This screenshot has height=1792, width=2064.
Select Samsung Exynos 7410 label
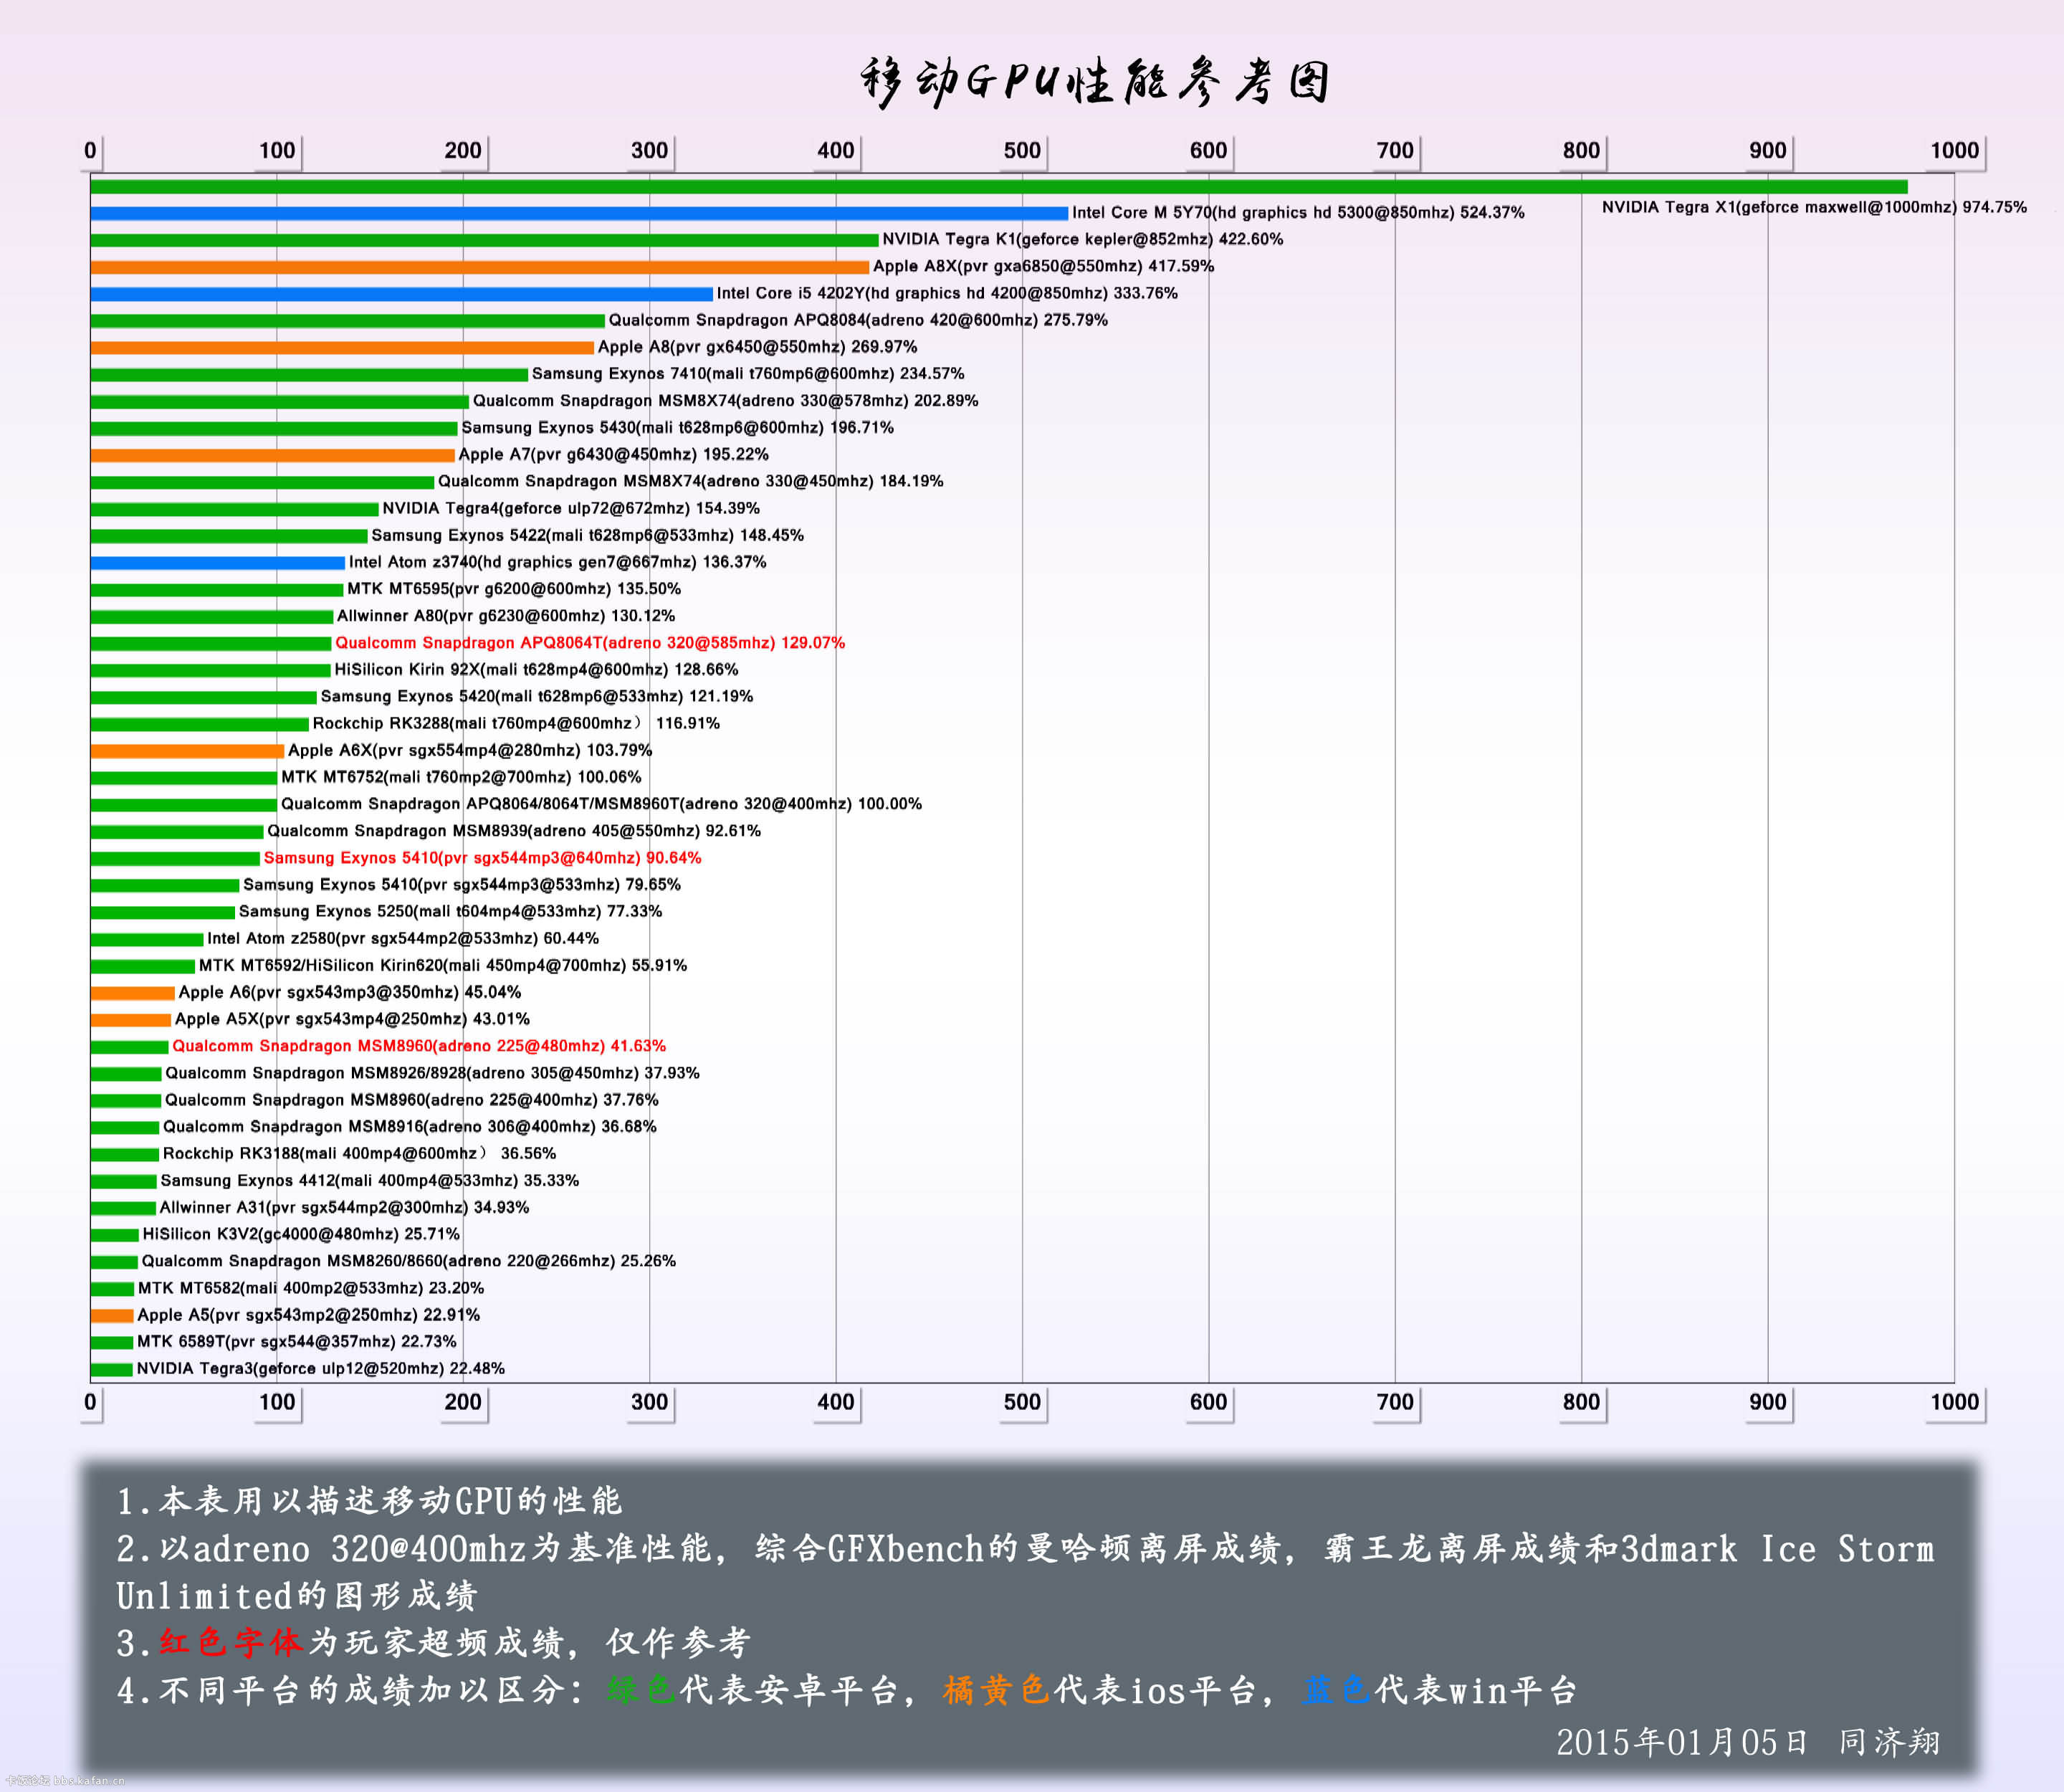[x=748, y=373]
